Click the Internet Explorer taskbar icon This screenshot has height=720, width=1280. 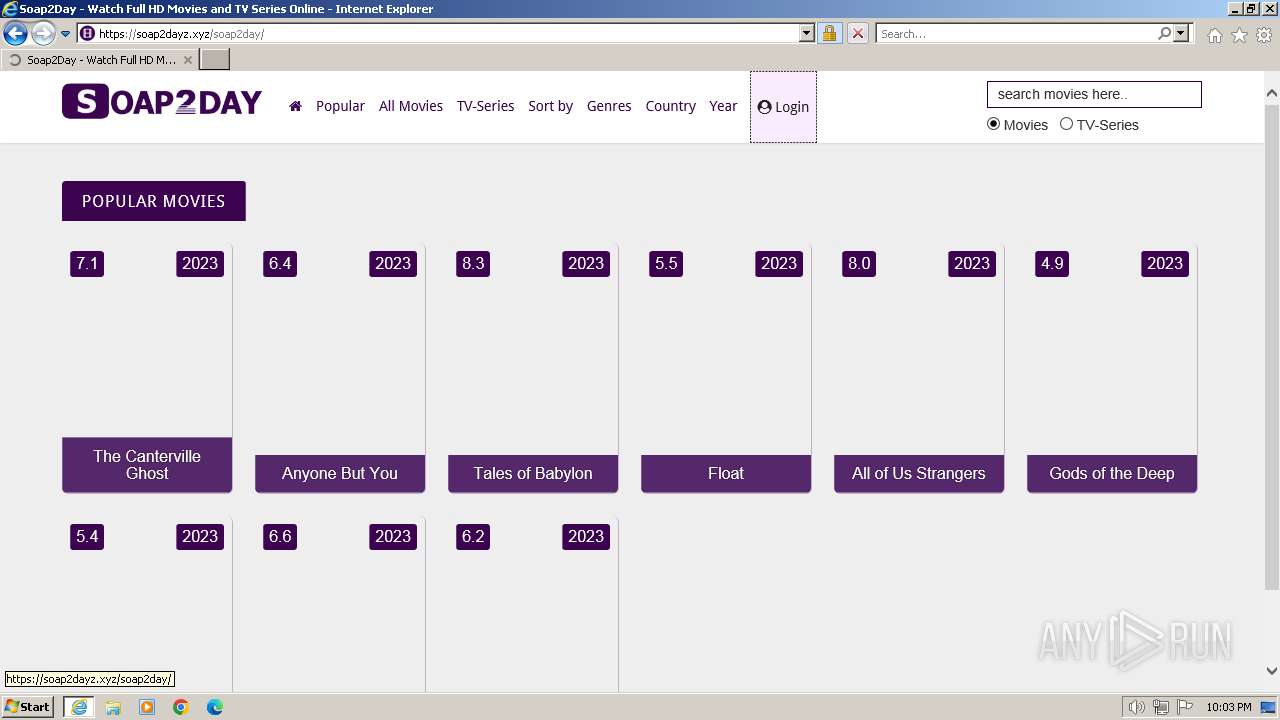click(x=79, y=707)
